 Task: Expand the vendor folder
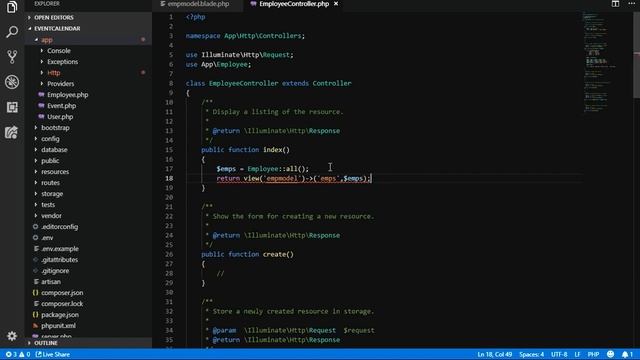coord(89,216)
